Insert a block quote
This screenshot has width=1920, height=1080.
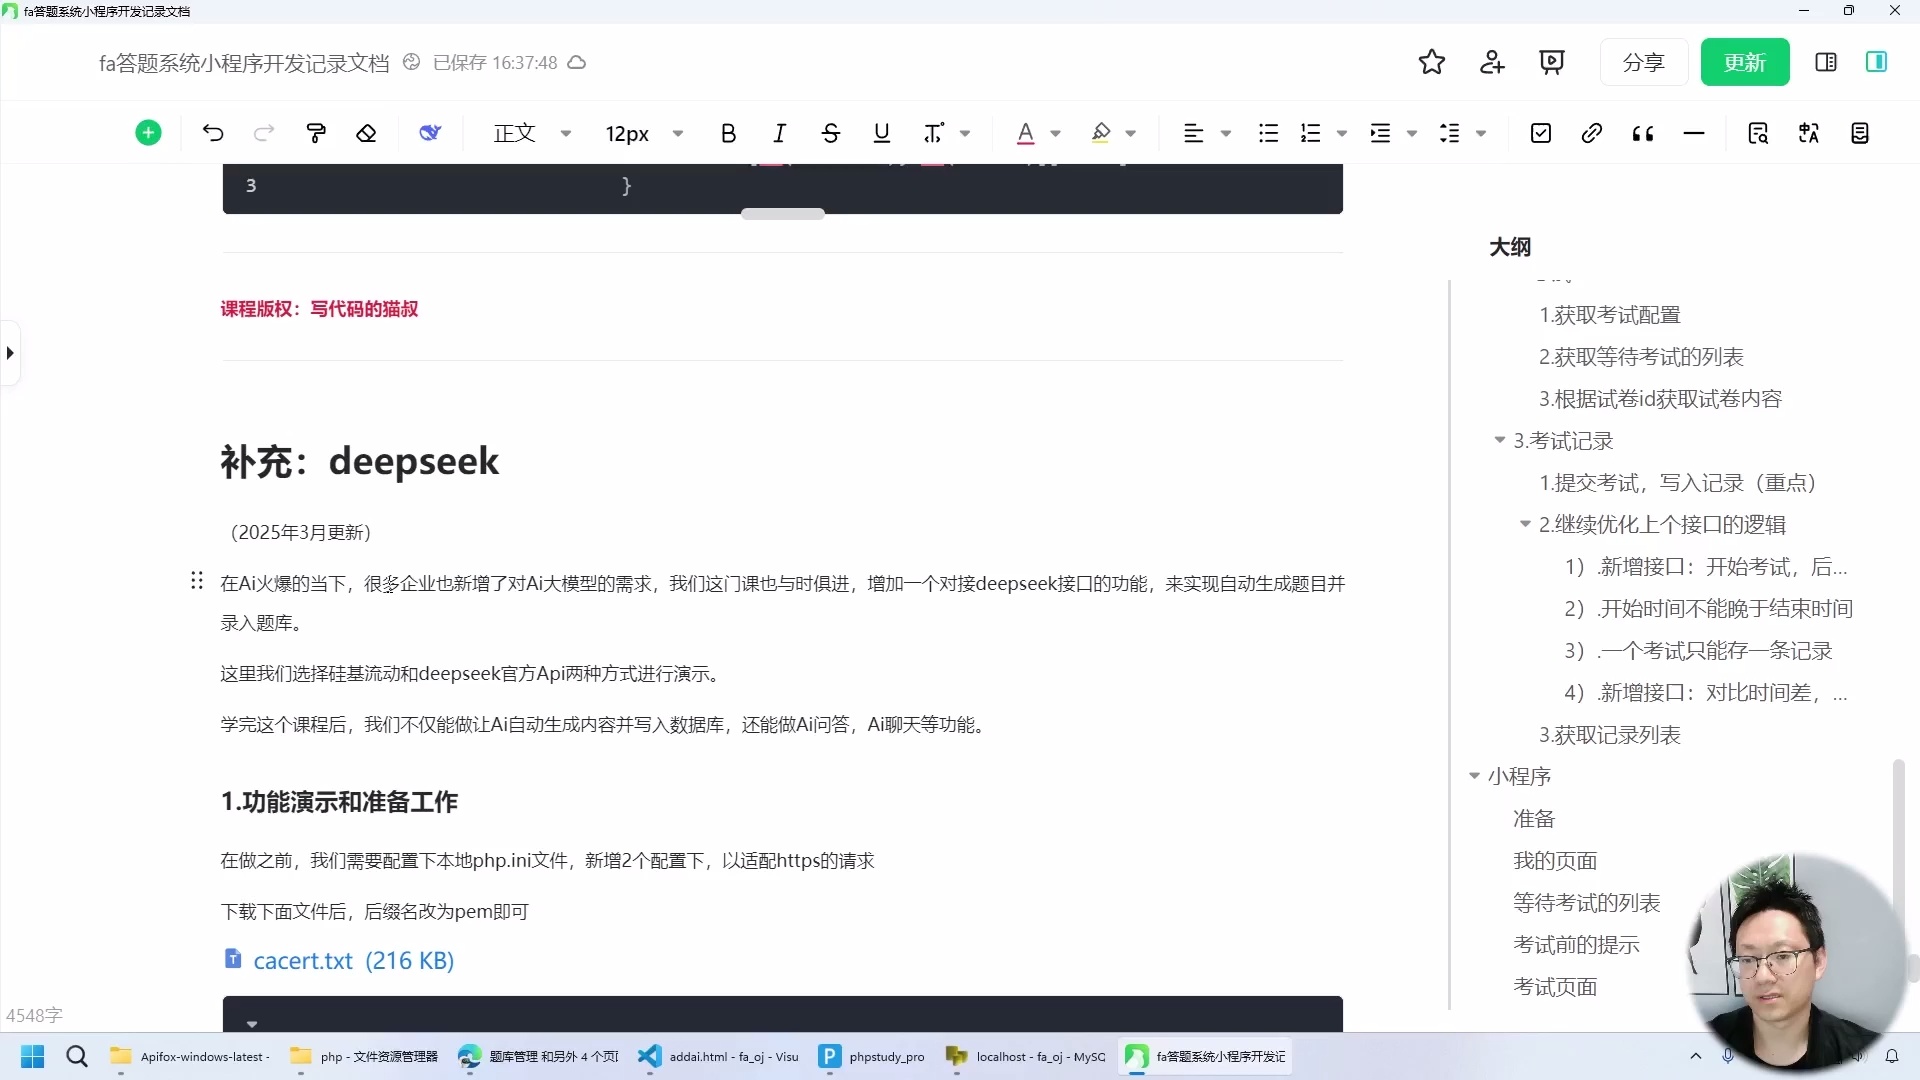pyautogui.click(x=1642, y=133)
